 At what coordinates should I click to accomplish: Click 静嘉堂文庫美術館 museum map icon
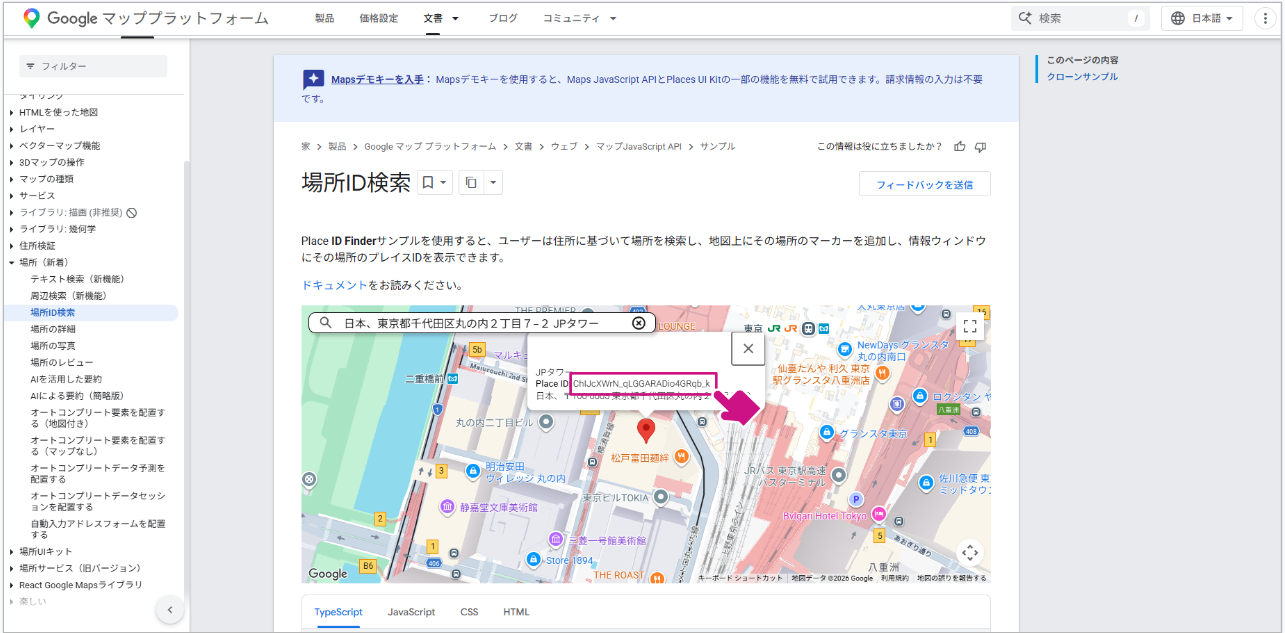click(x=448, y=506)
